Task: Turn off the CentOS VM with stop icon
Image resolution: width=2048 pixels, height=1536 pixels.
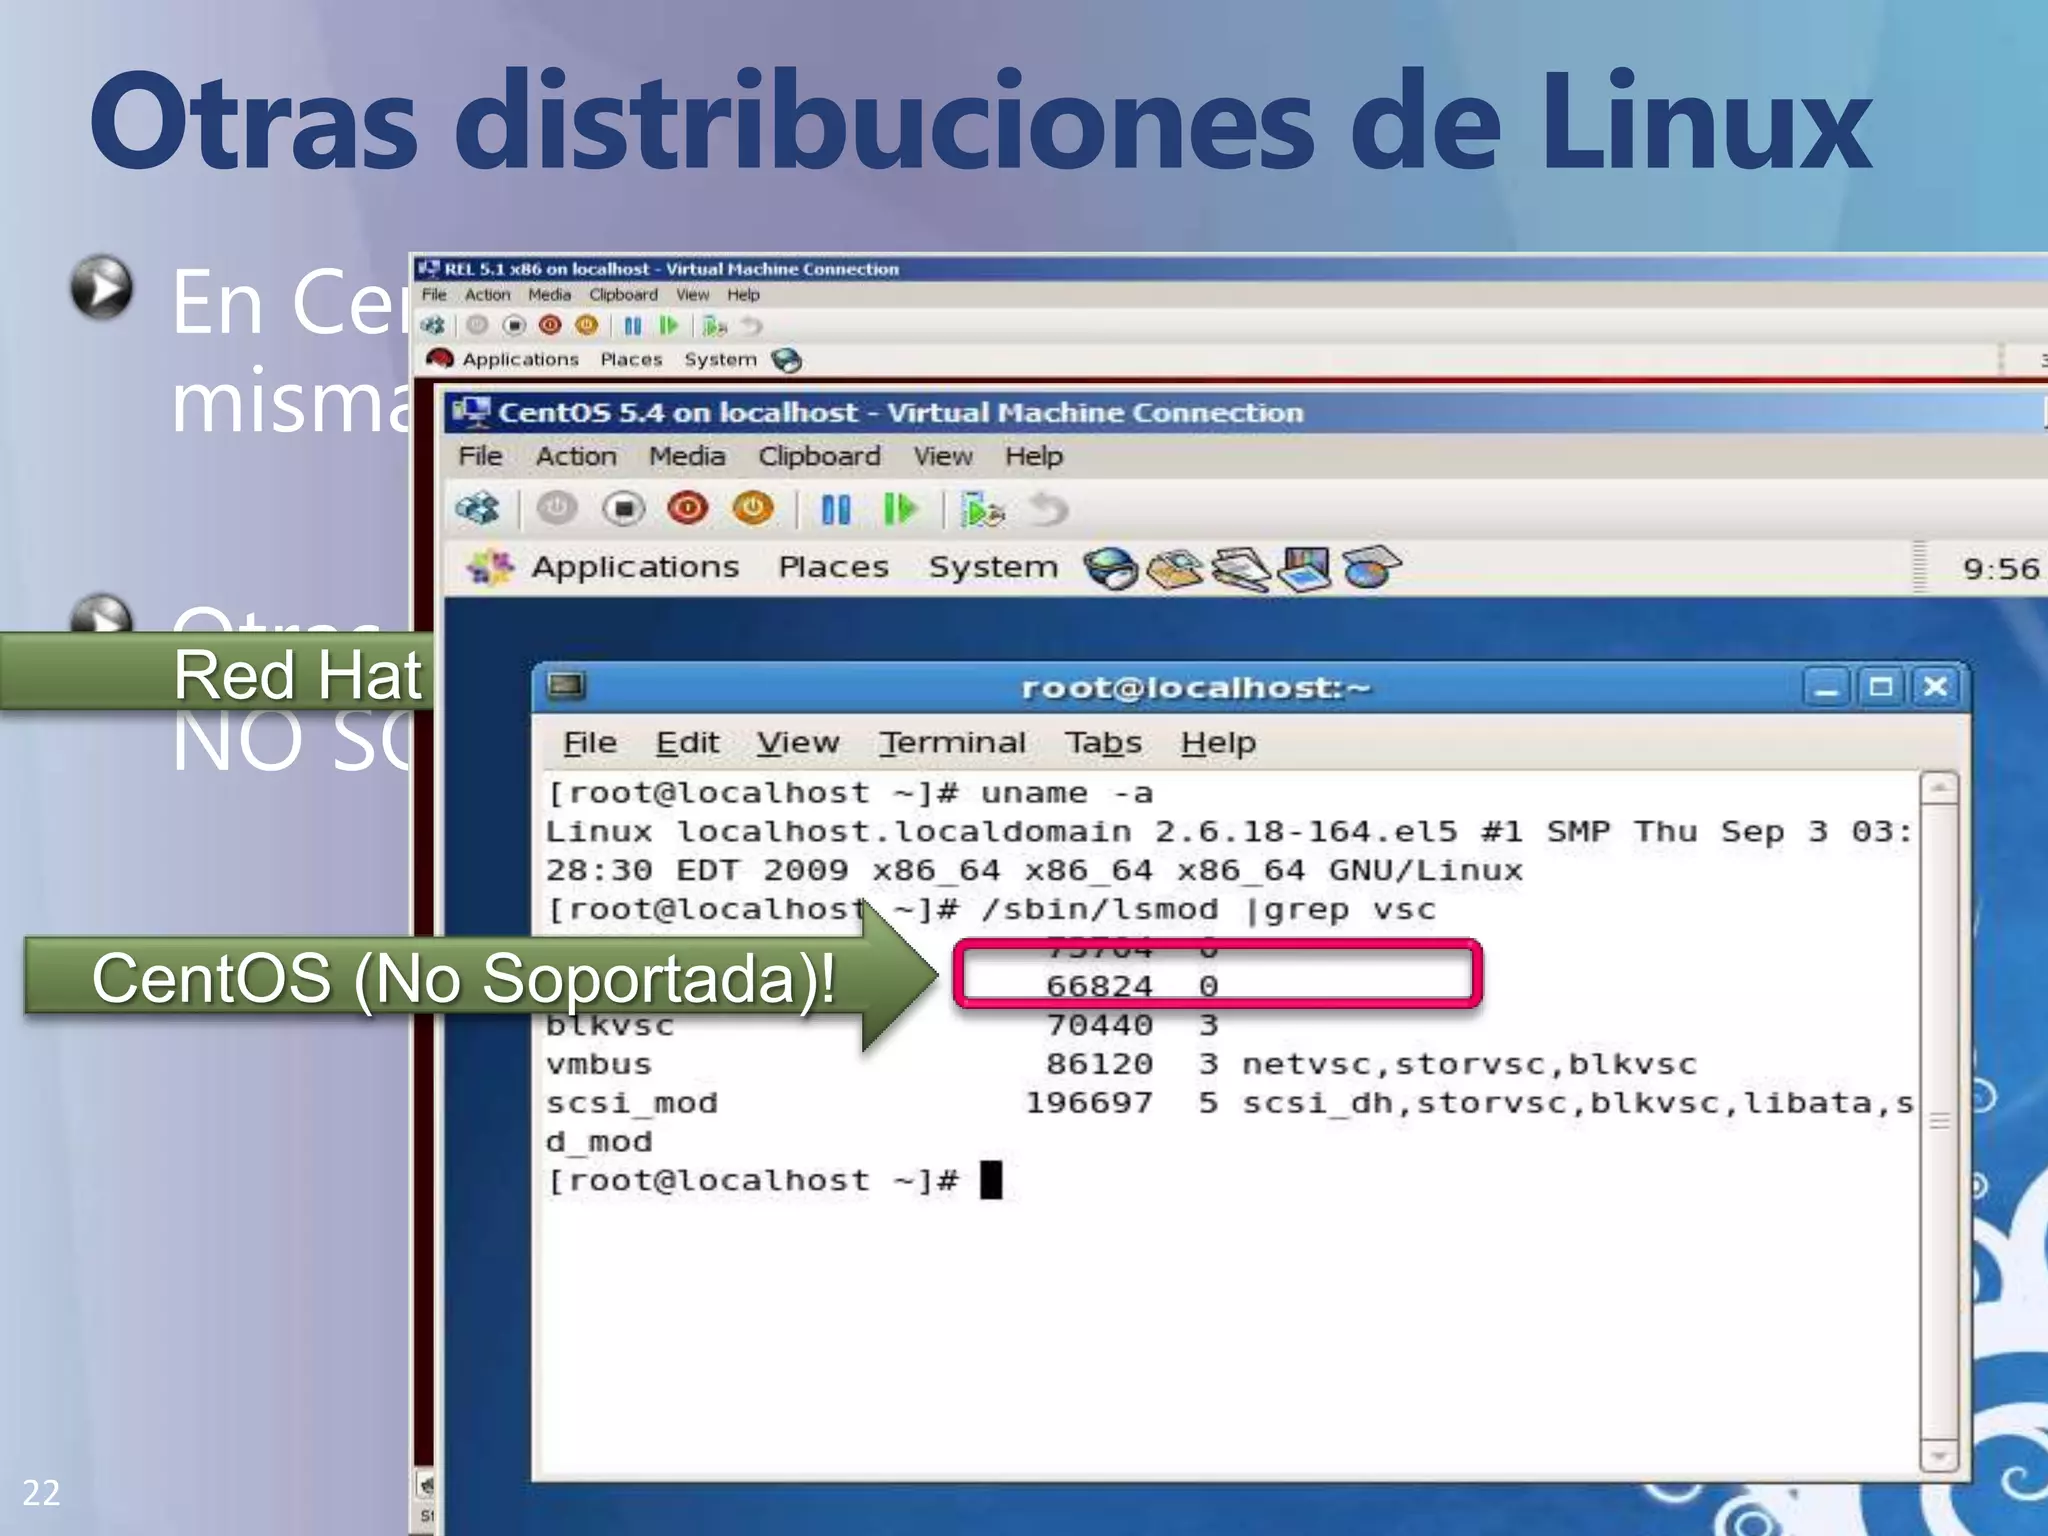Action: 623,509
